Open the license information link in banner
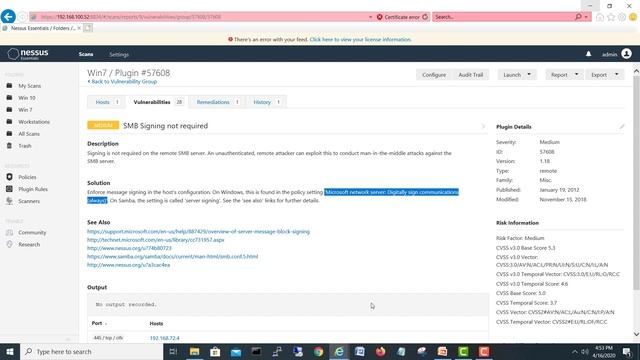 point(360,40)
